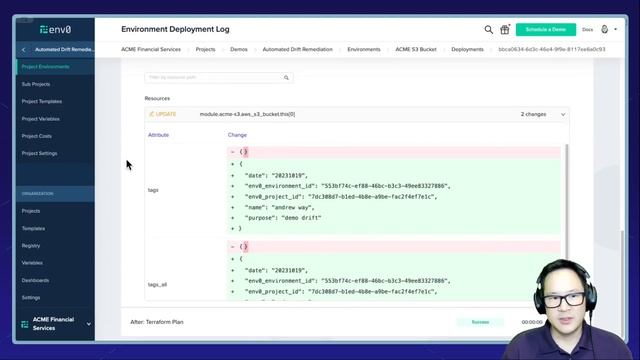640x360 pixels.
Task: Click the Success status badge
Action: pyautogui.click(x=480, y=322)
